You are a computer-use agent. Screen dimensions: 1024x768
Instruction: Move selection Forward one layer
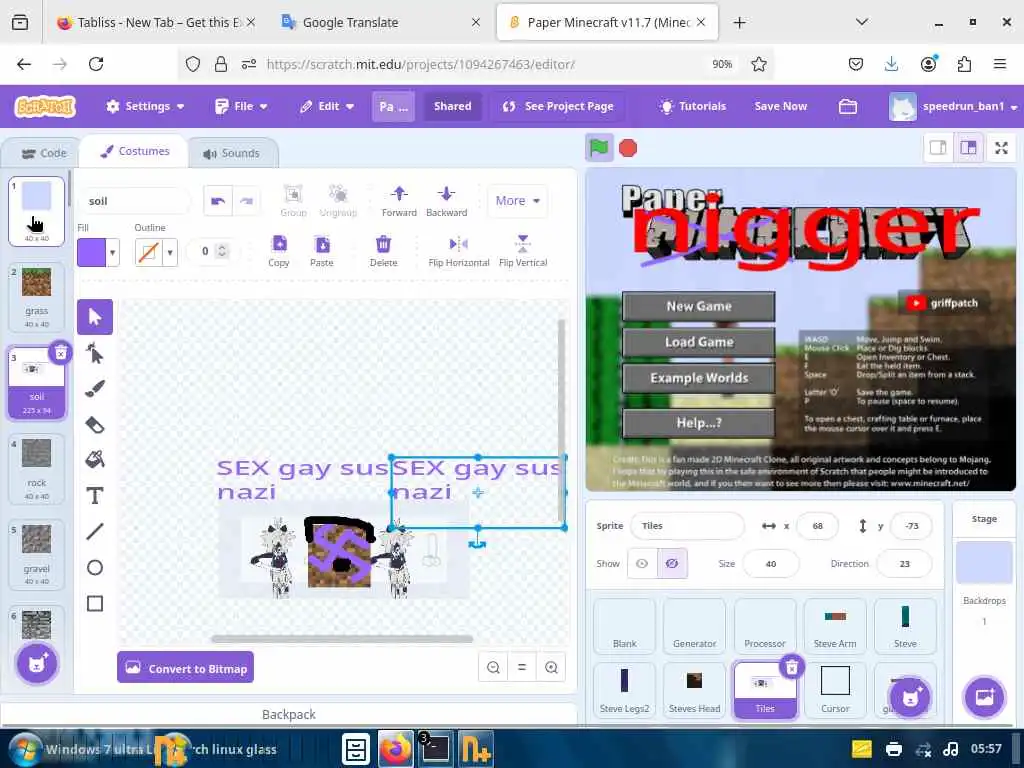tap(399, 201)
